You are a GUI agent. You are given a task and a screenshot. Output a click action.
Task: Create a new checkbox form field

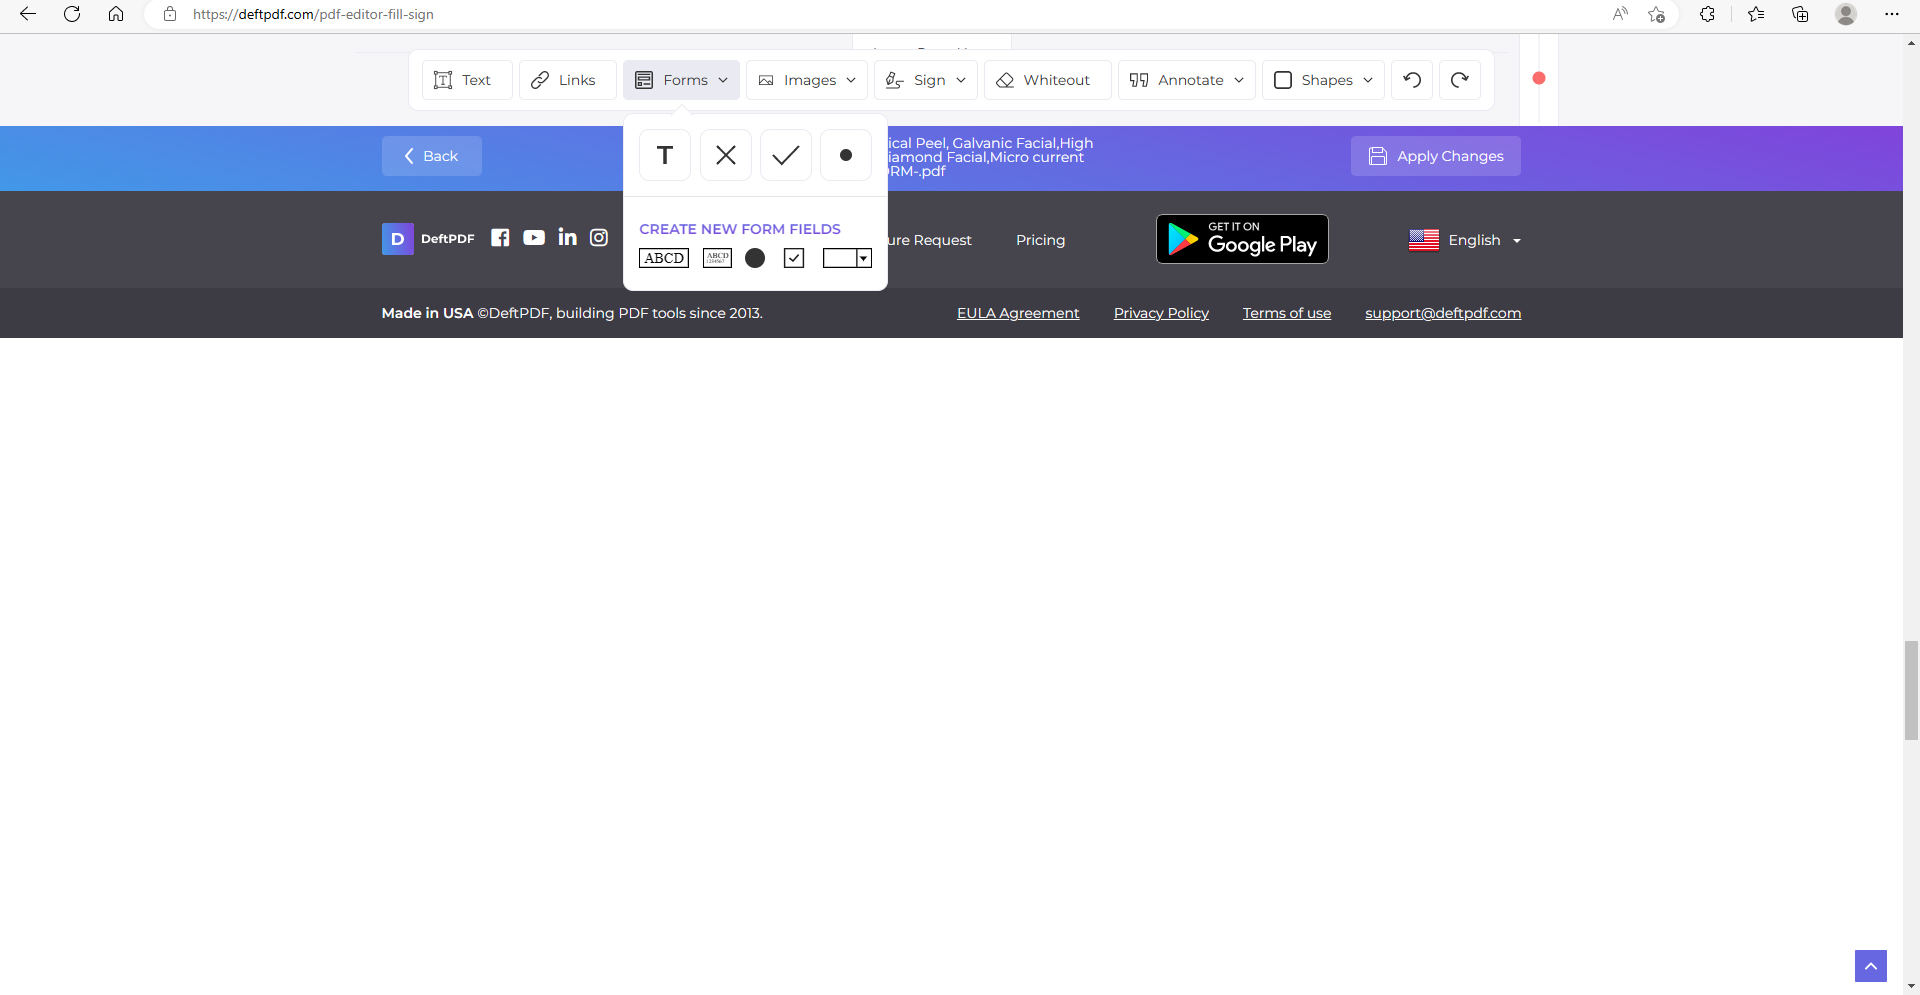tap(794, 258)
